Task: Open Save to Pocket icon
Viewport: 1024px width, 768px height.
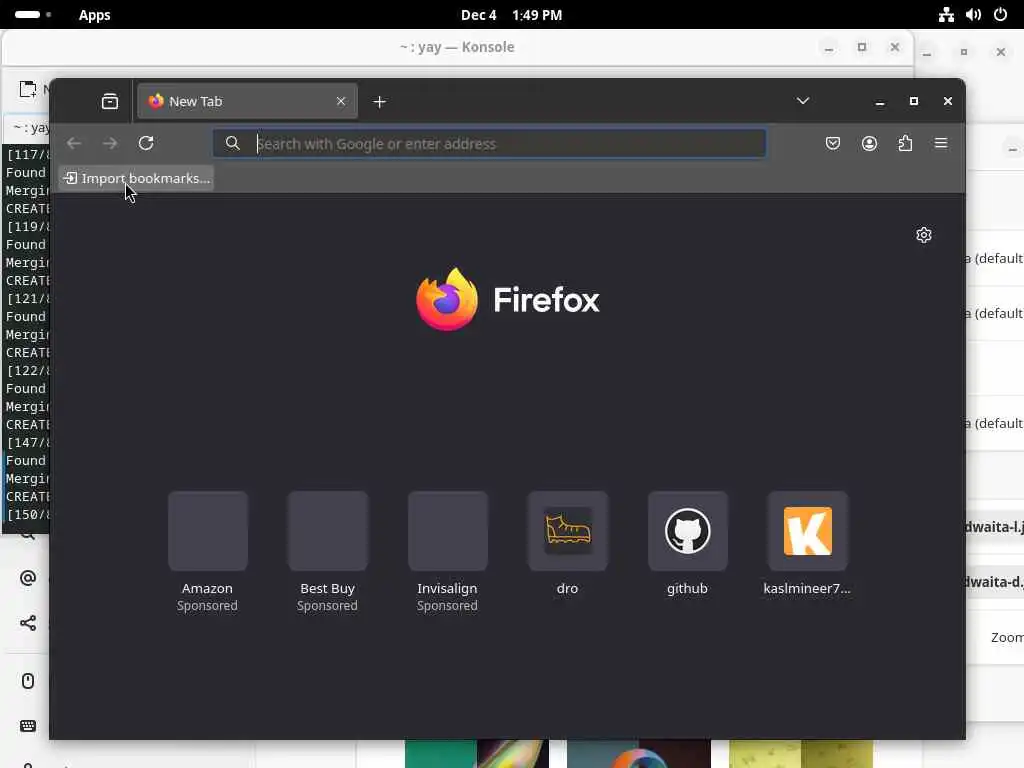Action: (x=833, y=143)
